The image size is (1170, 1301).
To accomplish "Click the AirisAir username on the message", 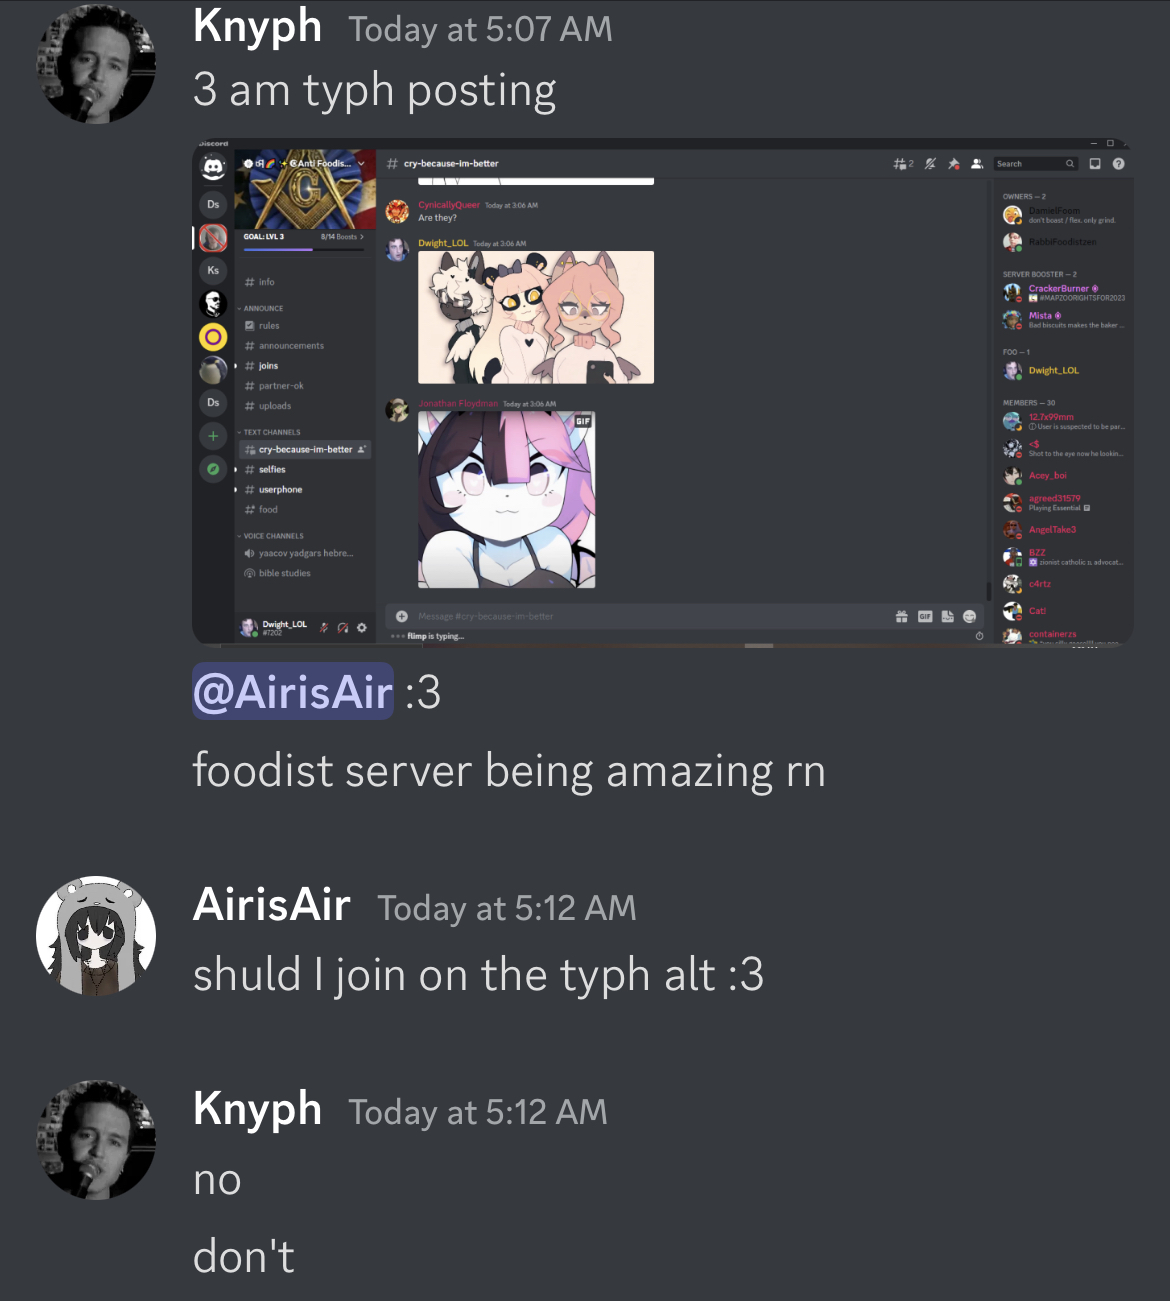I will pos(272,905).
